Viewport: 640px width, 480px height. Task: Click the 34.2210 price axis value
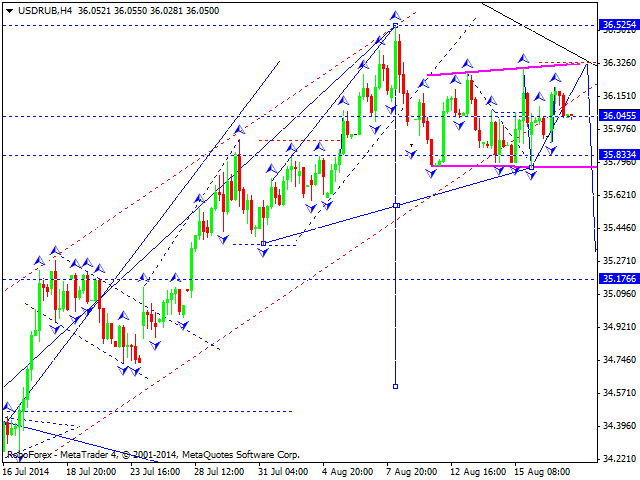619,459
